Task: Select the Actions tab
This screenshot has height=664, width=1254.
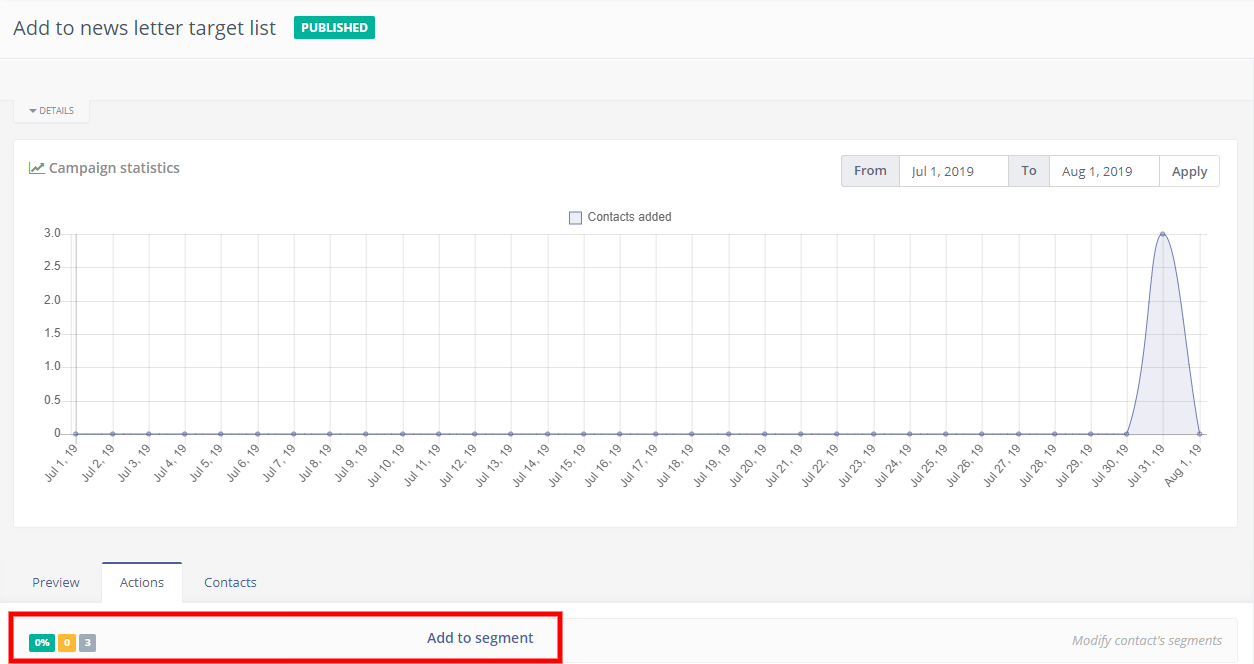Action: [x=141, y=582]
